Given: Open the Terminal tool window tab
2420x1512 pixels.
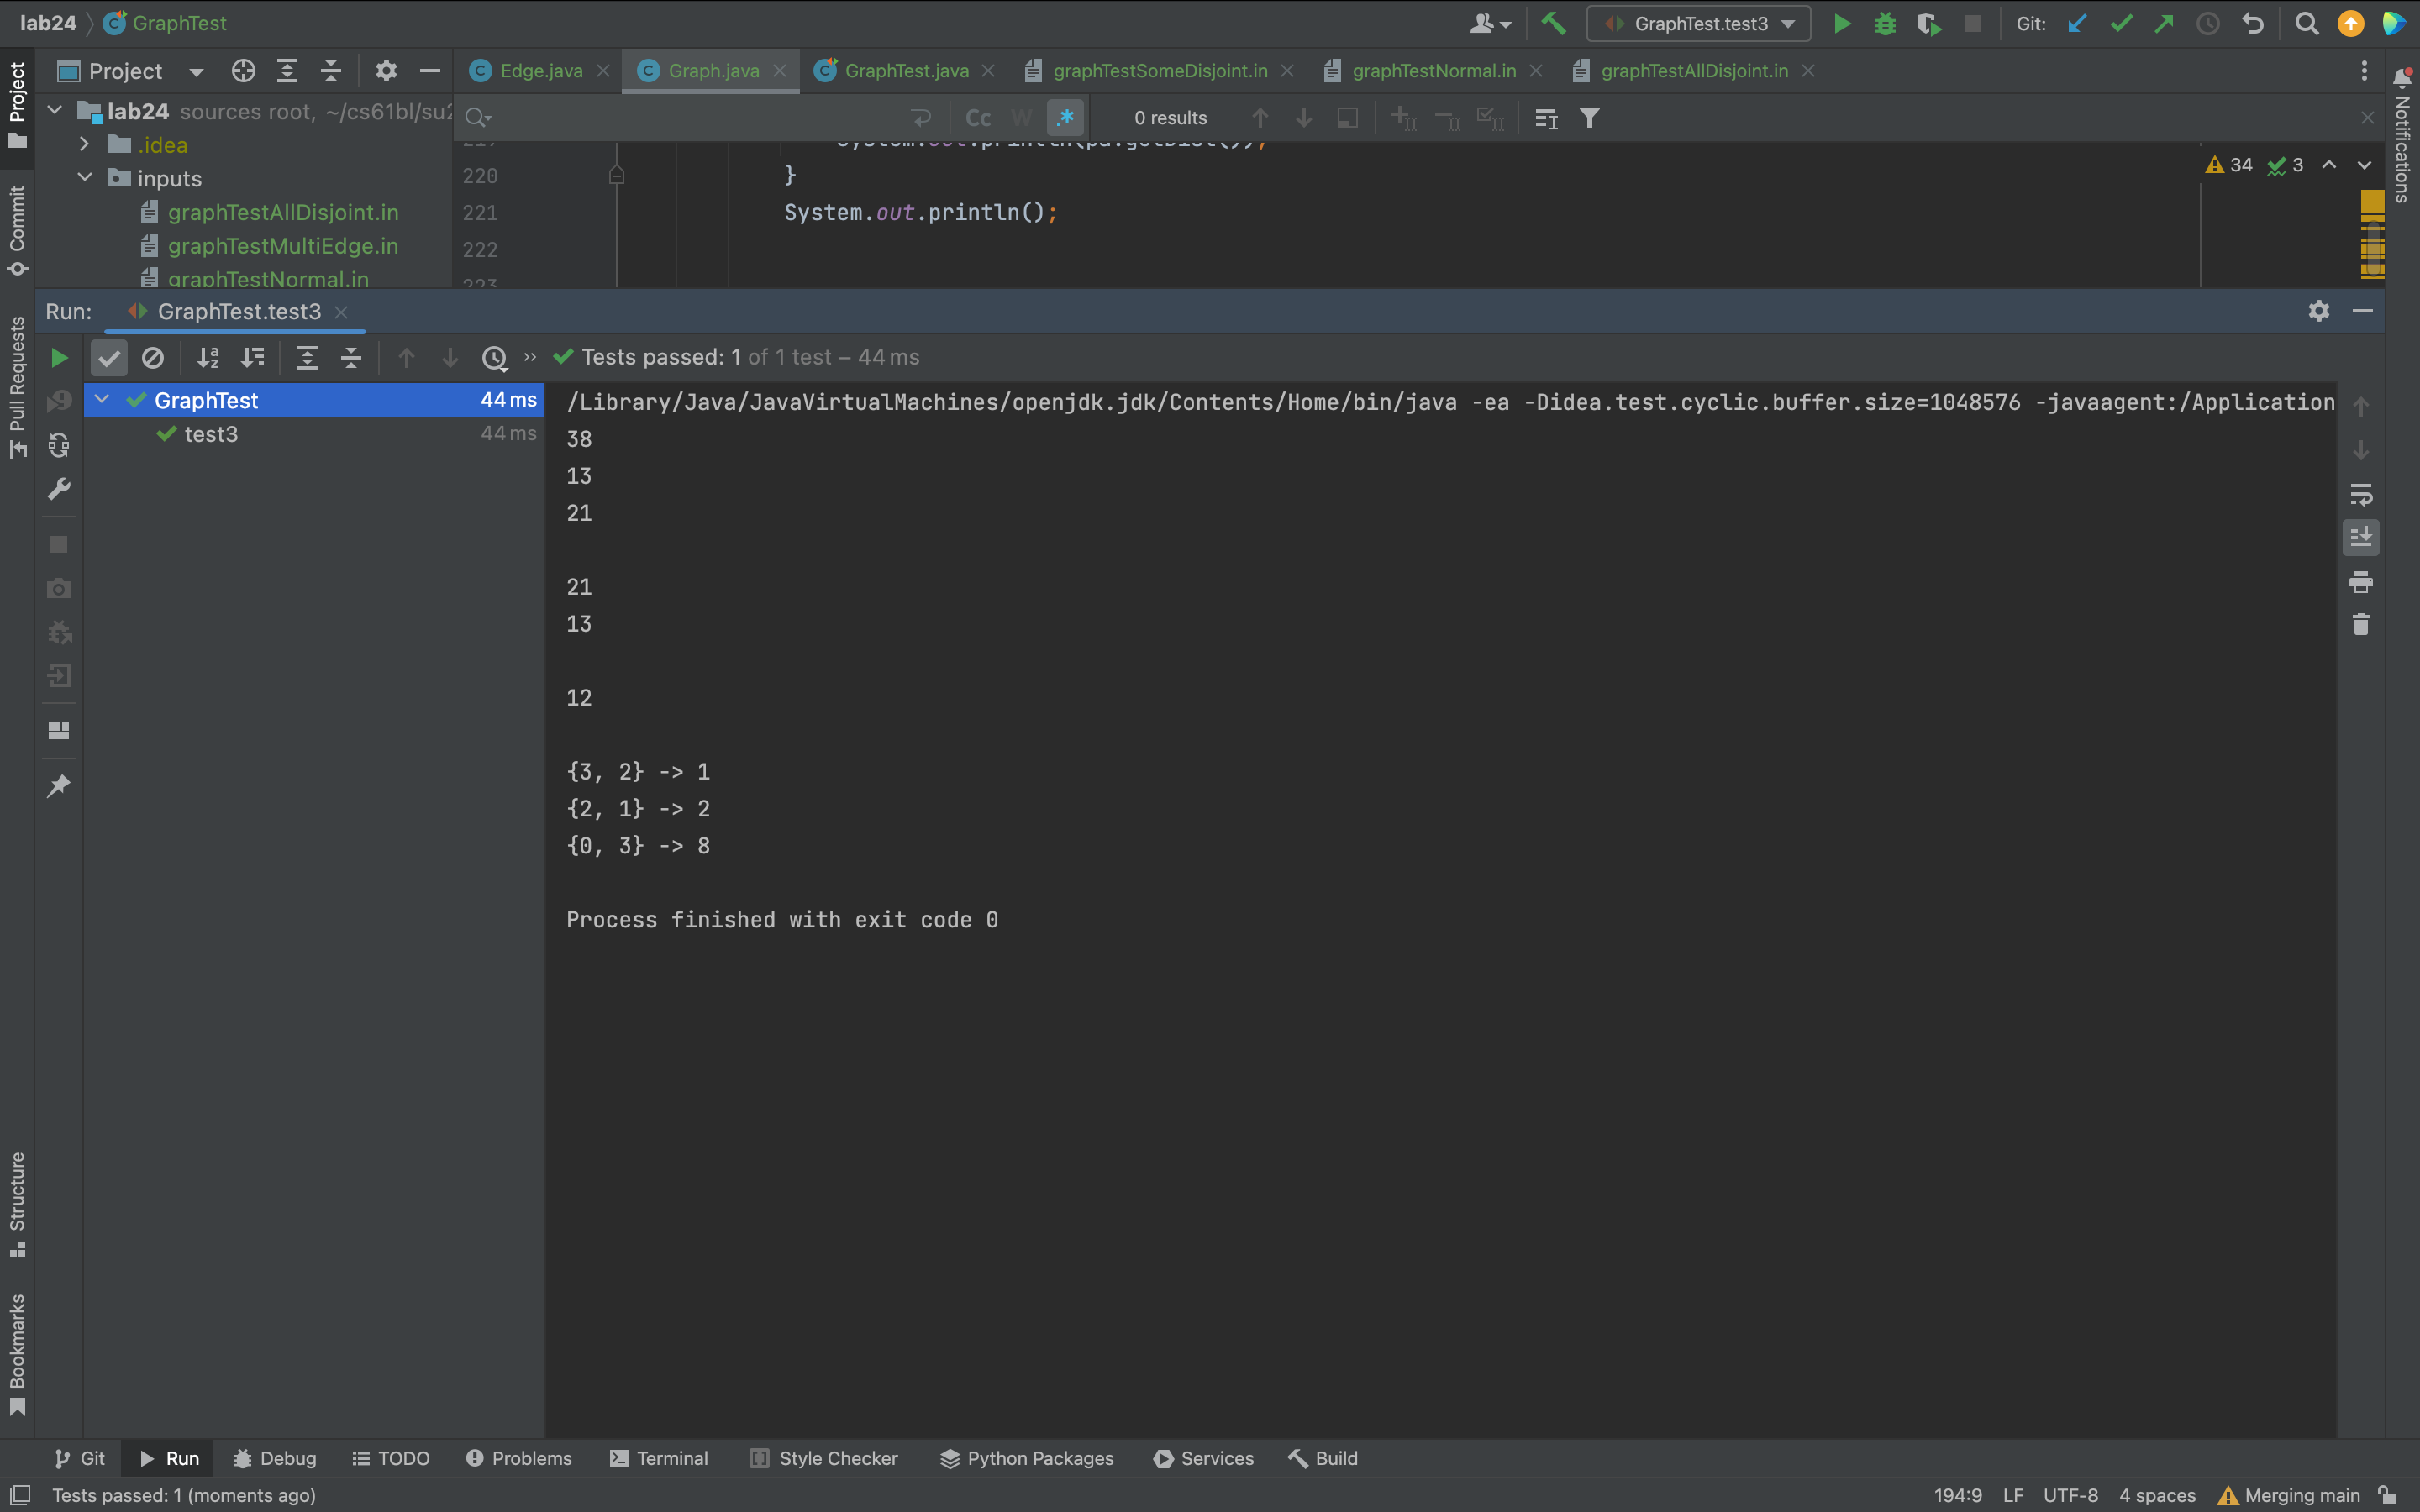Looking at the screenshot, I should tap(659, 1458).
